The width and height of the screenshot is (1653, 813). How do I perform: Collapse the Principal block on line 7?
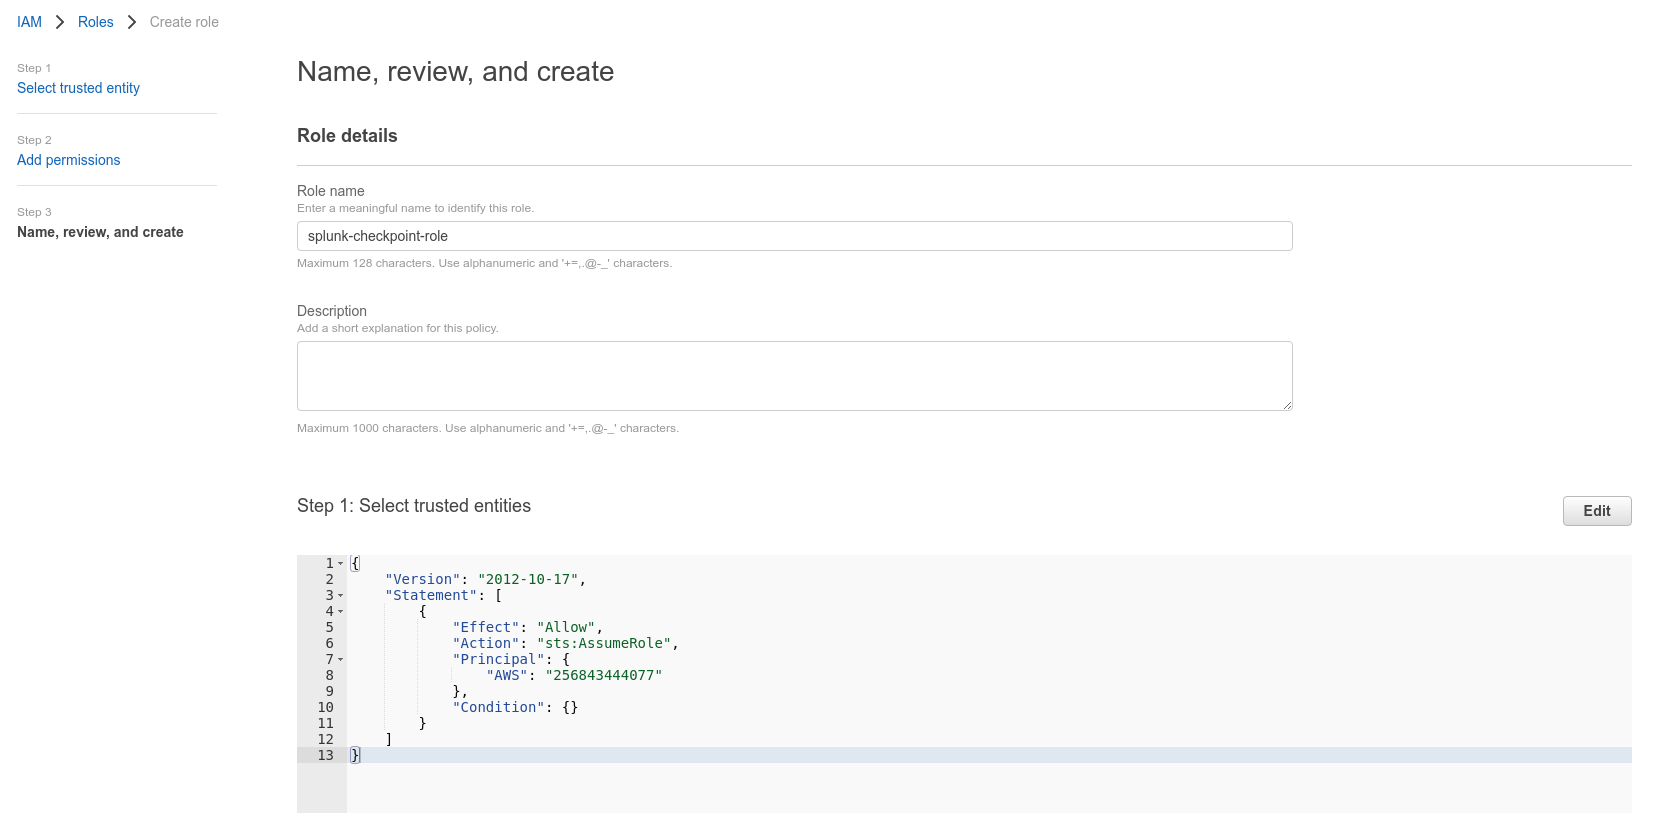(340, 660)
